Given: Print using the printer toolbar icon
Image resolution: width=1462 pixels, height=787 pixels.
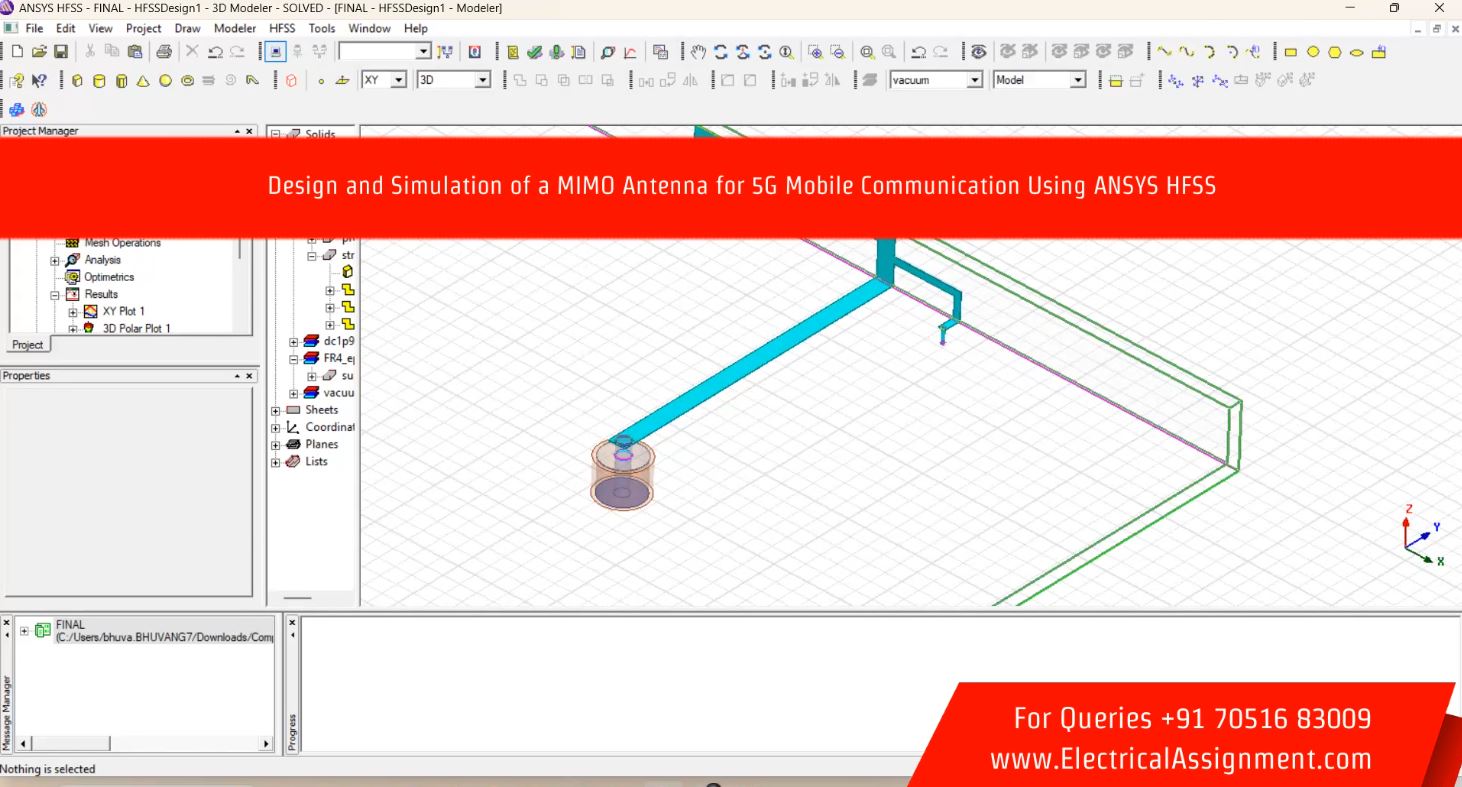Looking at the screenshot, I should click(164, 52).
